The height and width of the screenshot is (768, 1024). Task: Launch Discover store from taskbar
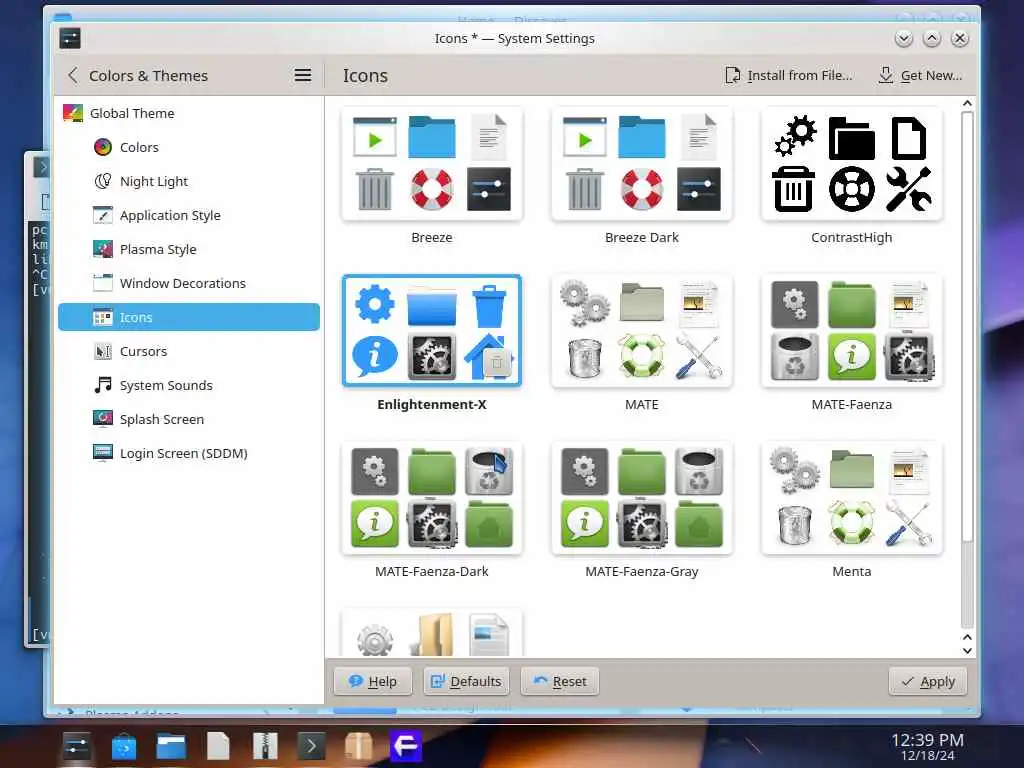click(x=124, y=746)
